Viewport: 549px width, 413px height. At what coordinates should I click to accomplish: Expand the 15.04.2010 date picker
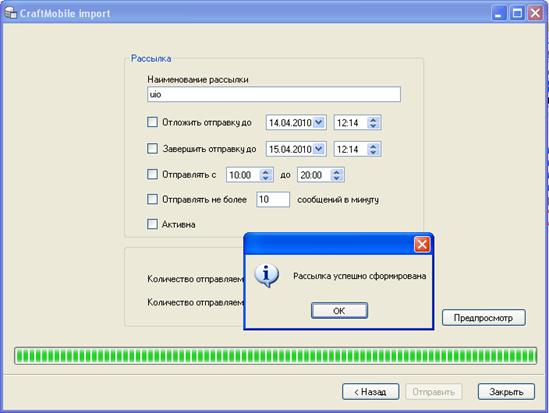coord(319,149)
